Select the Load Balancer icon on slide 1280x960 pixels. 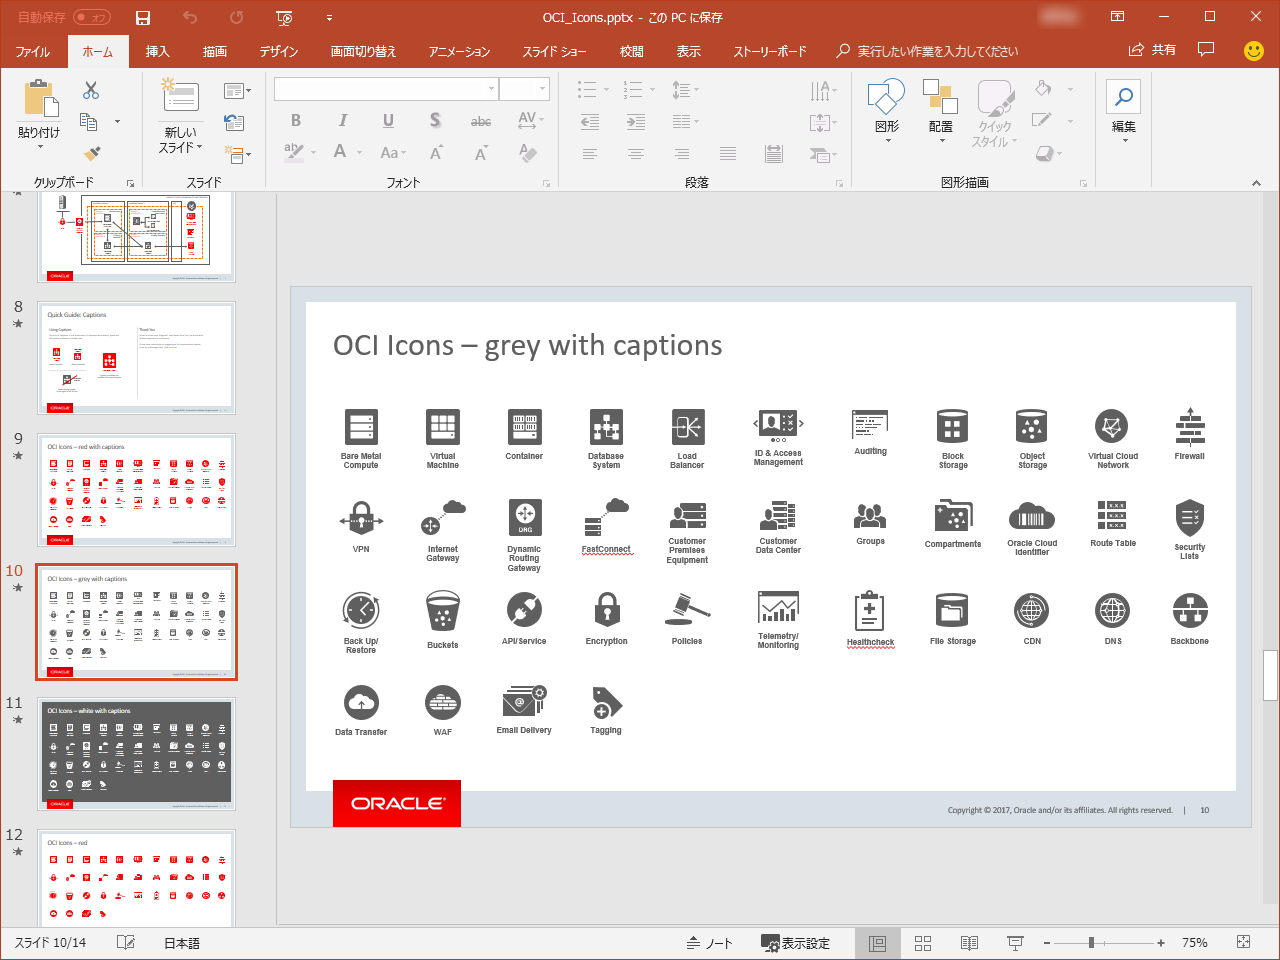687,427
